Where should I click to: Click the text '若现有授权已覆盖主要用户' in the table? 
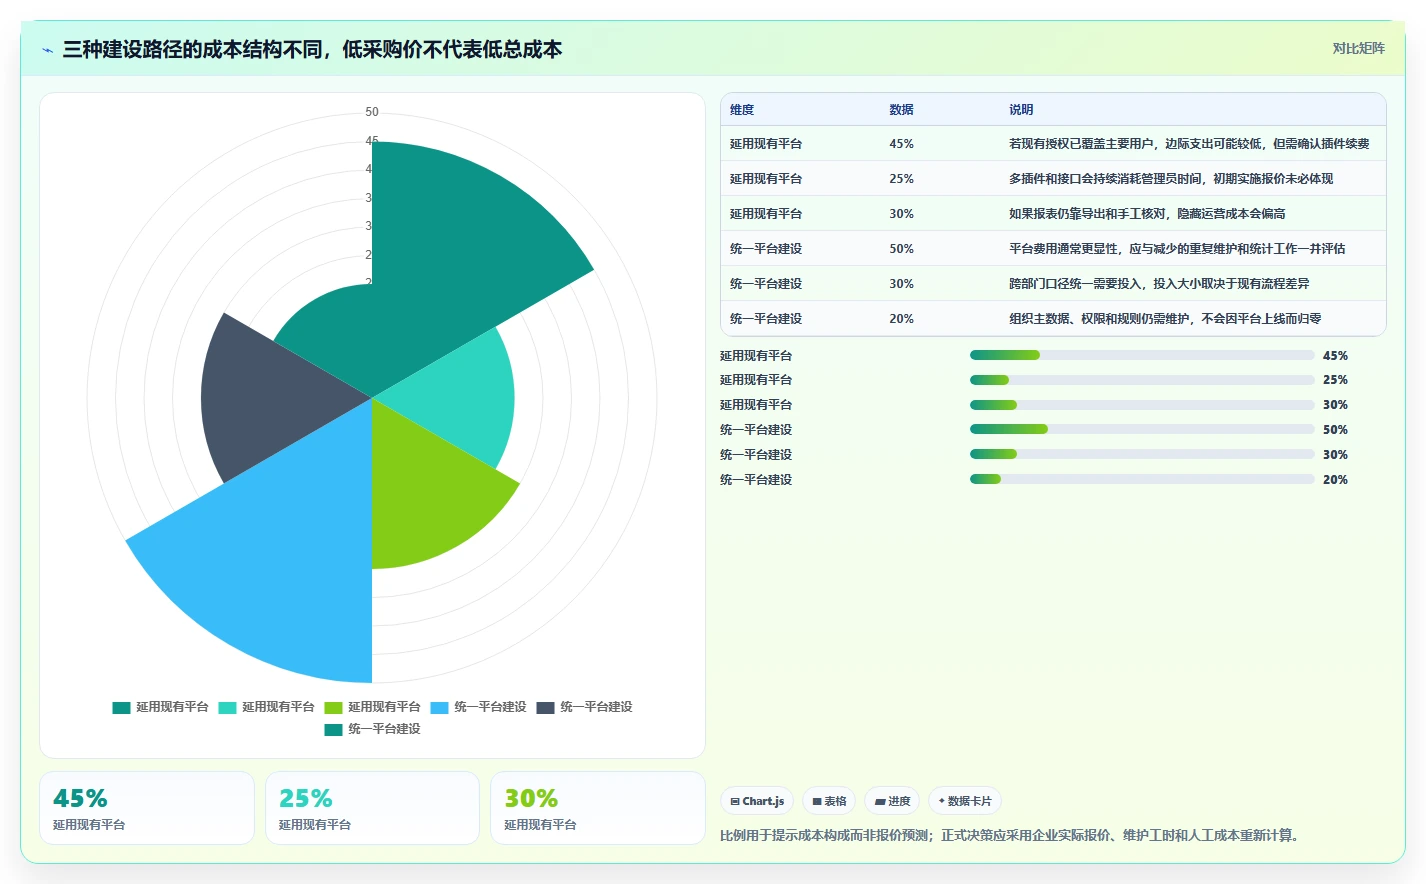(x=1081, y=144)
